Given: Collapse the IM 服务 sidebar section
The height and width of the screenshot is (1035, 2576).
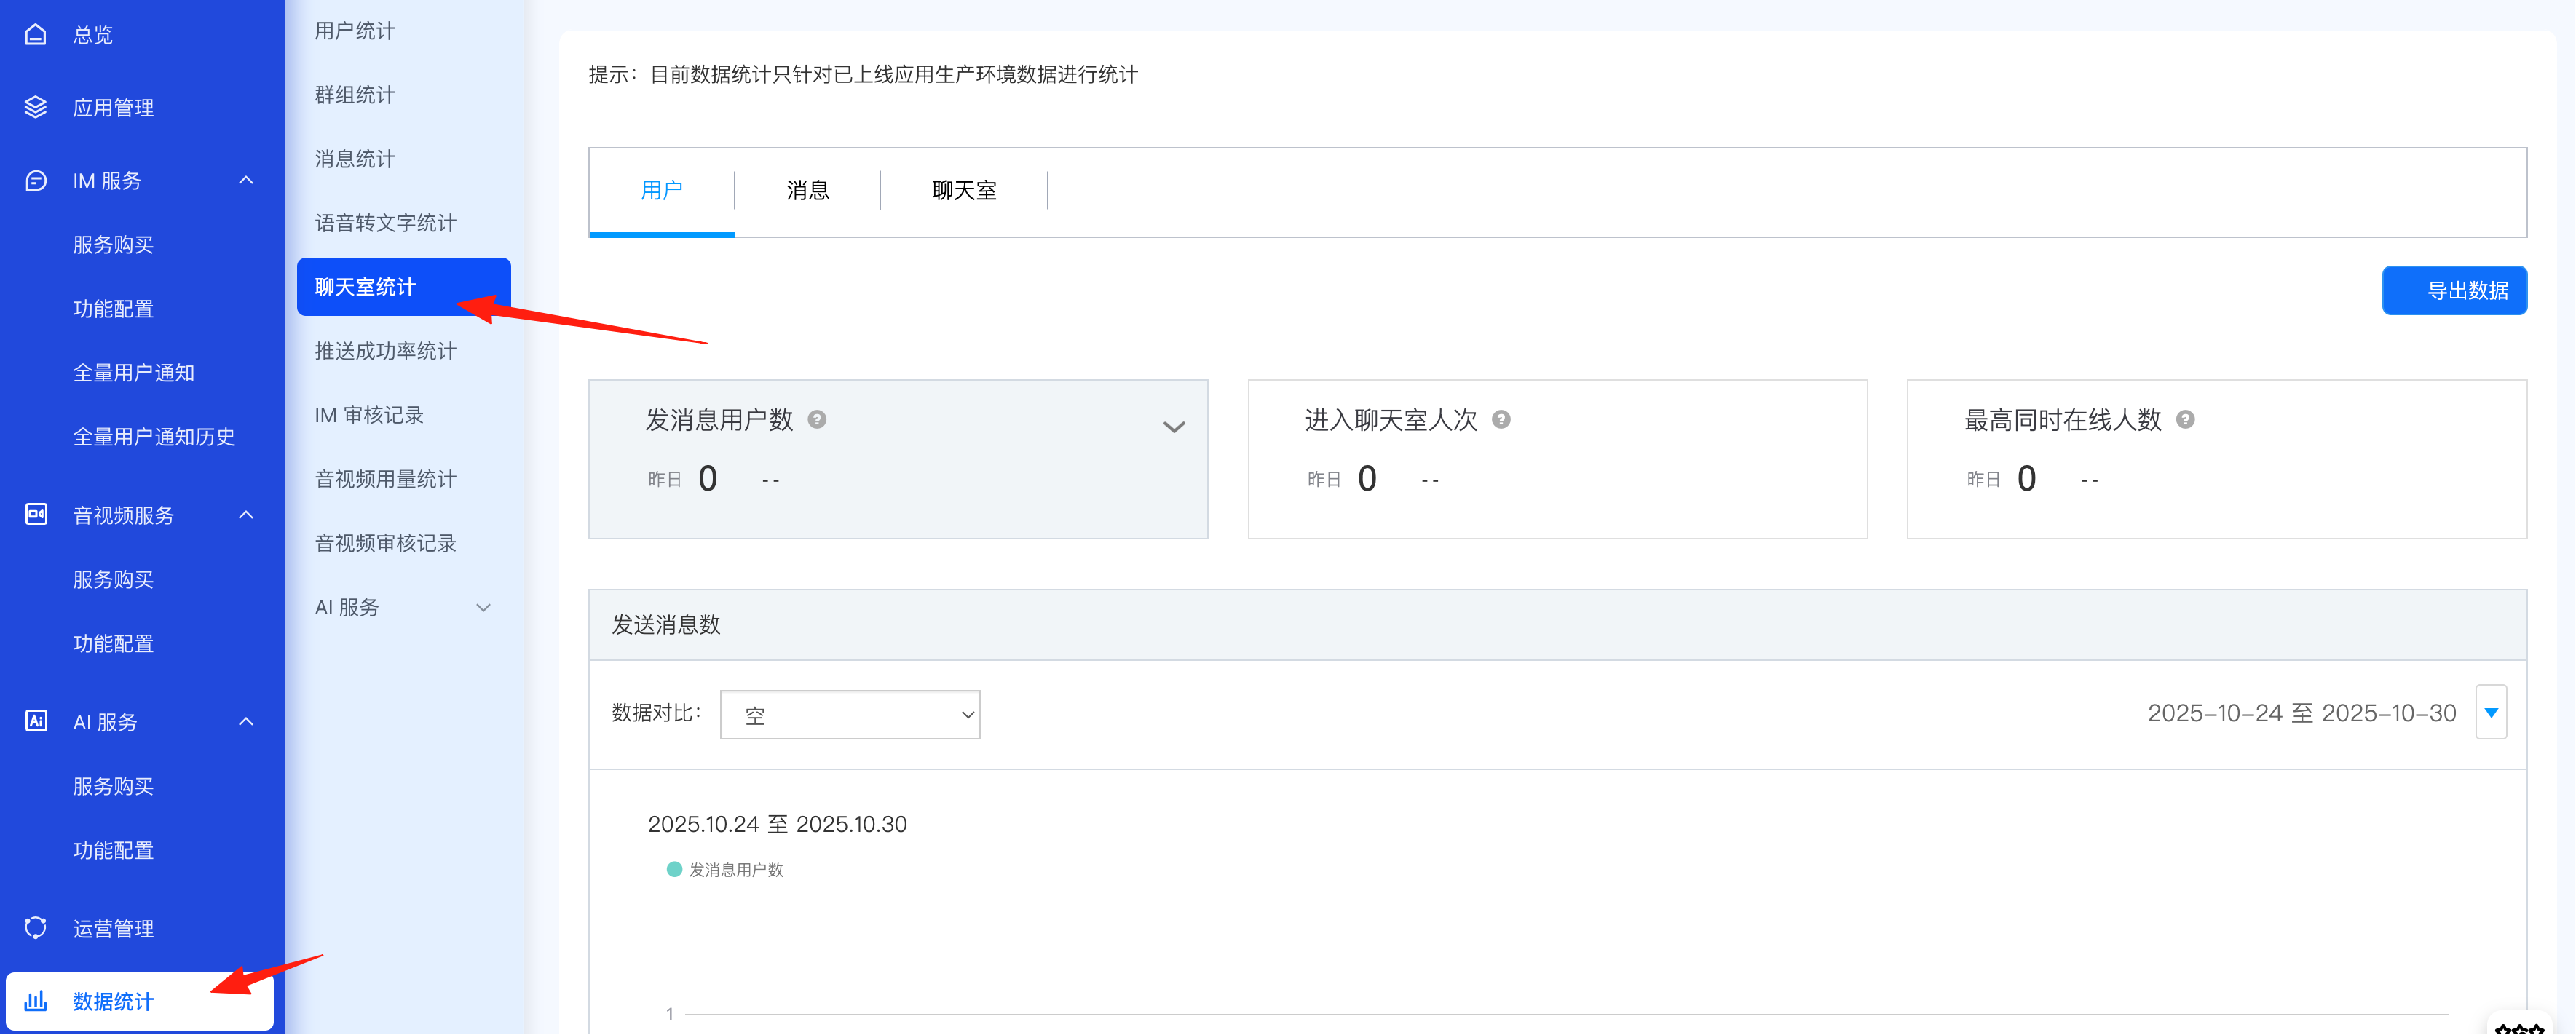Looking at the screenshot, I should pos(246,181).
